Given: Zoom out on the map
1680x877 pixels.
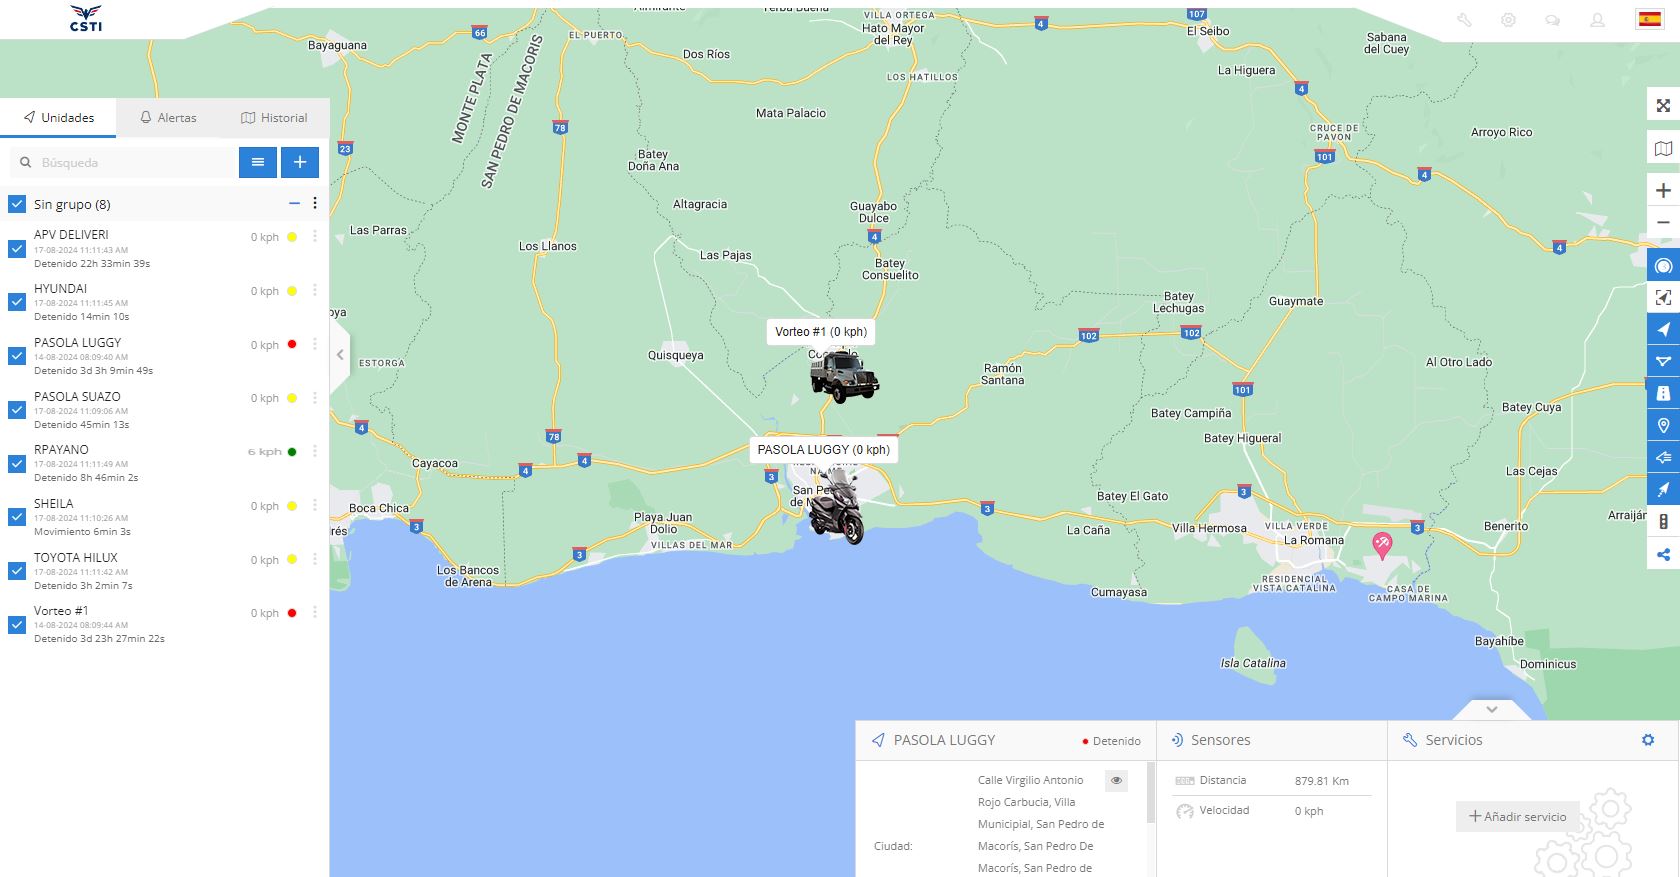Looking at the screenshot, I should point(1663,223).
